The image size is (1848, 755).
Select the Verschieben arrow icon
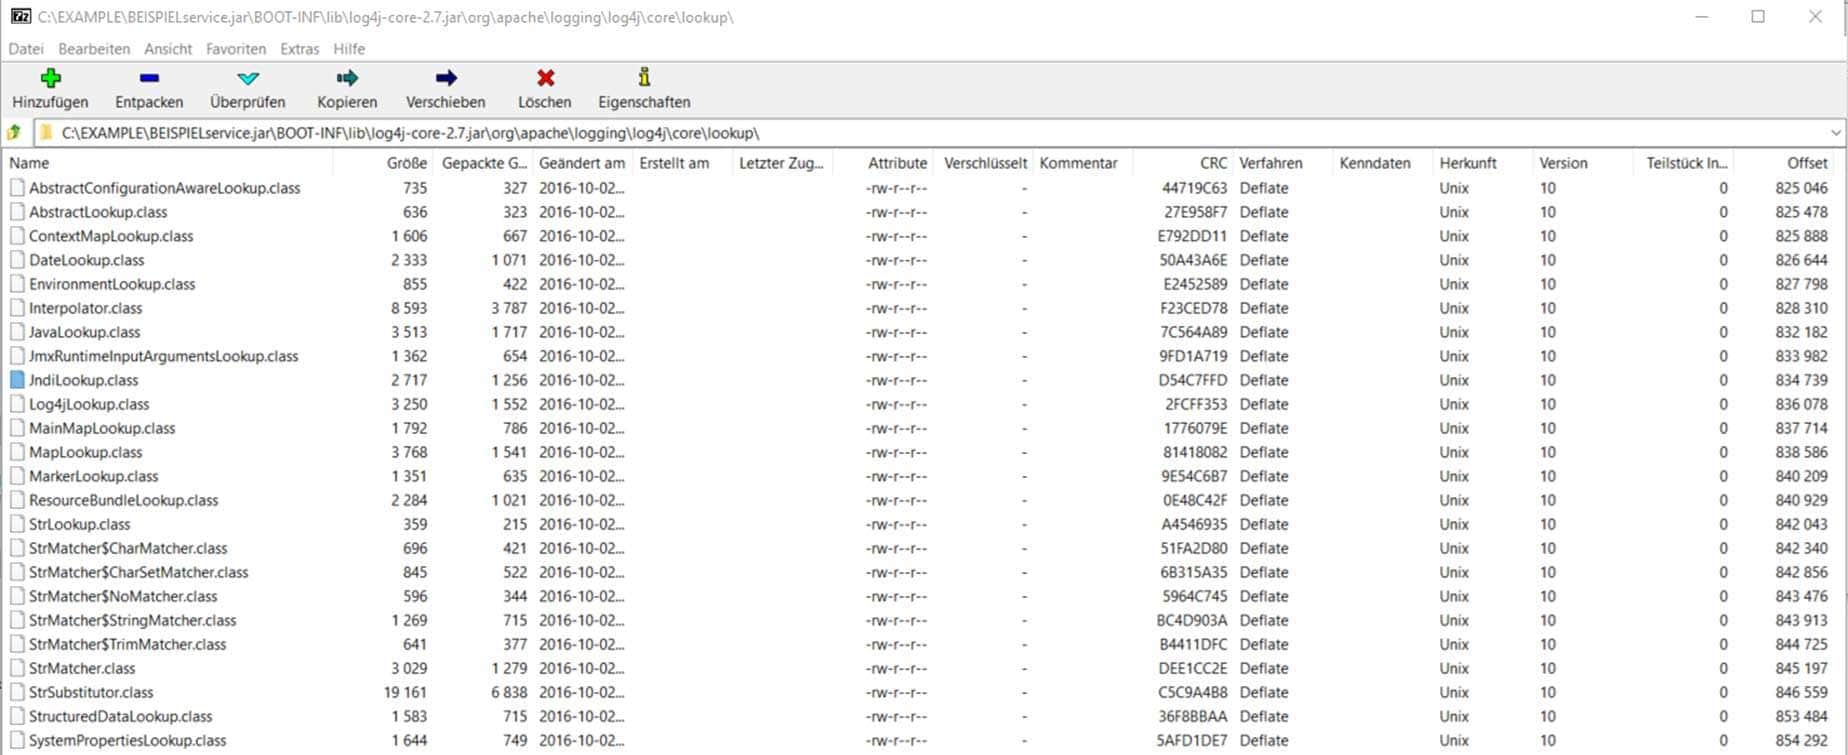[446, 78]
